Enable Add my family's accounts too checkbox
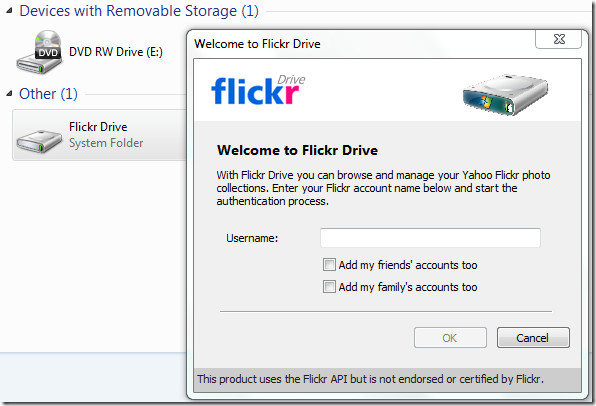596x406 pixels. pos(329,287)
